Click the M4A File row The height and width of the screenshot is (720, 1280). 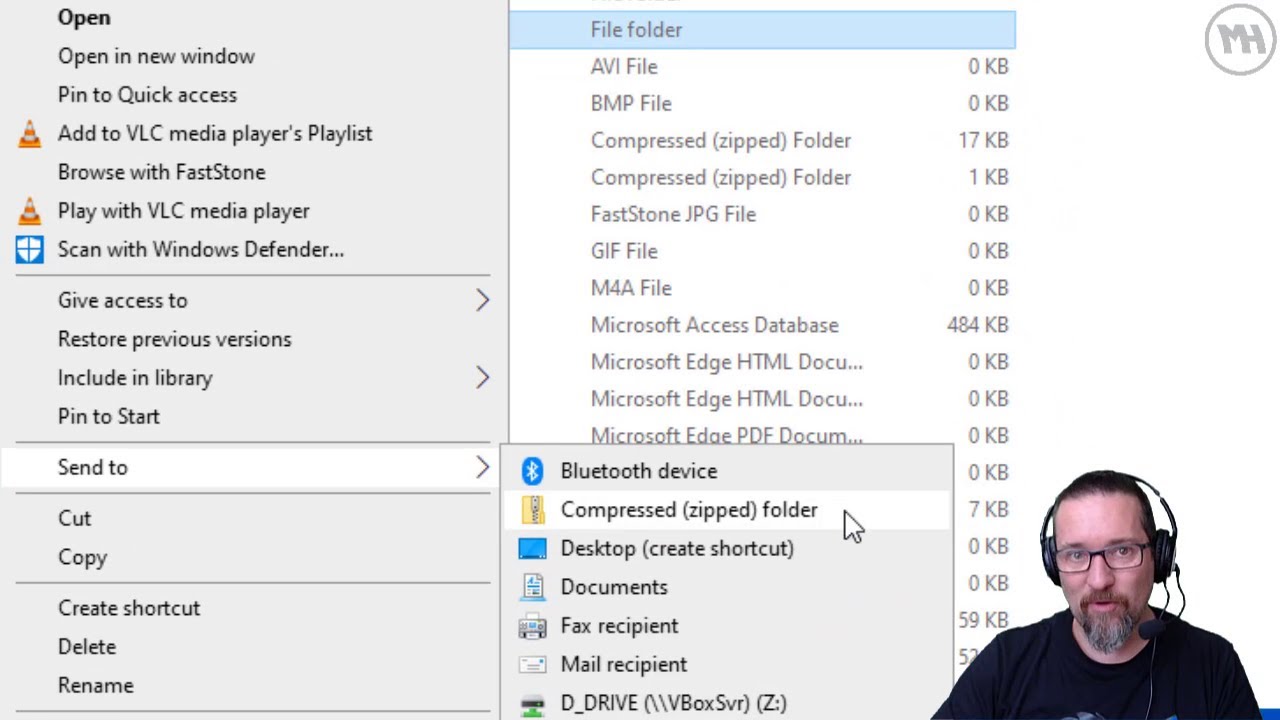tap(762, 289)
